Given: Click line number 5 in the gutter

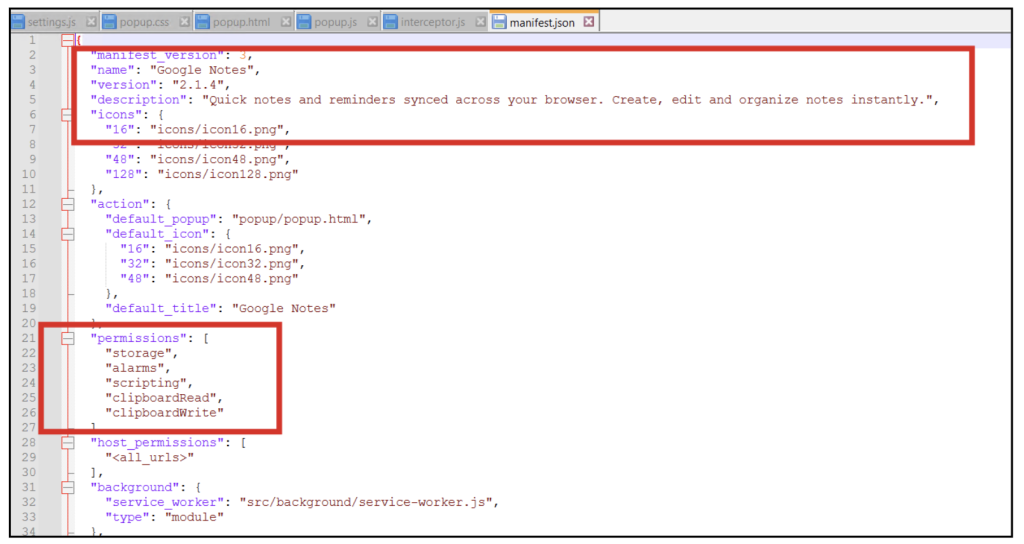Looking at the screenshot, I should (33, 100).
